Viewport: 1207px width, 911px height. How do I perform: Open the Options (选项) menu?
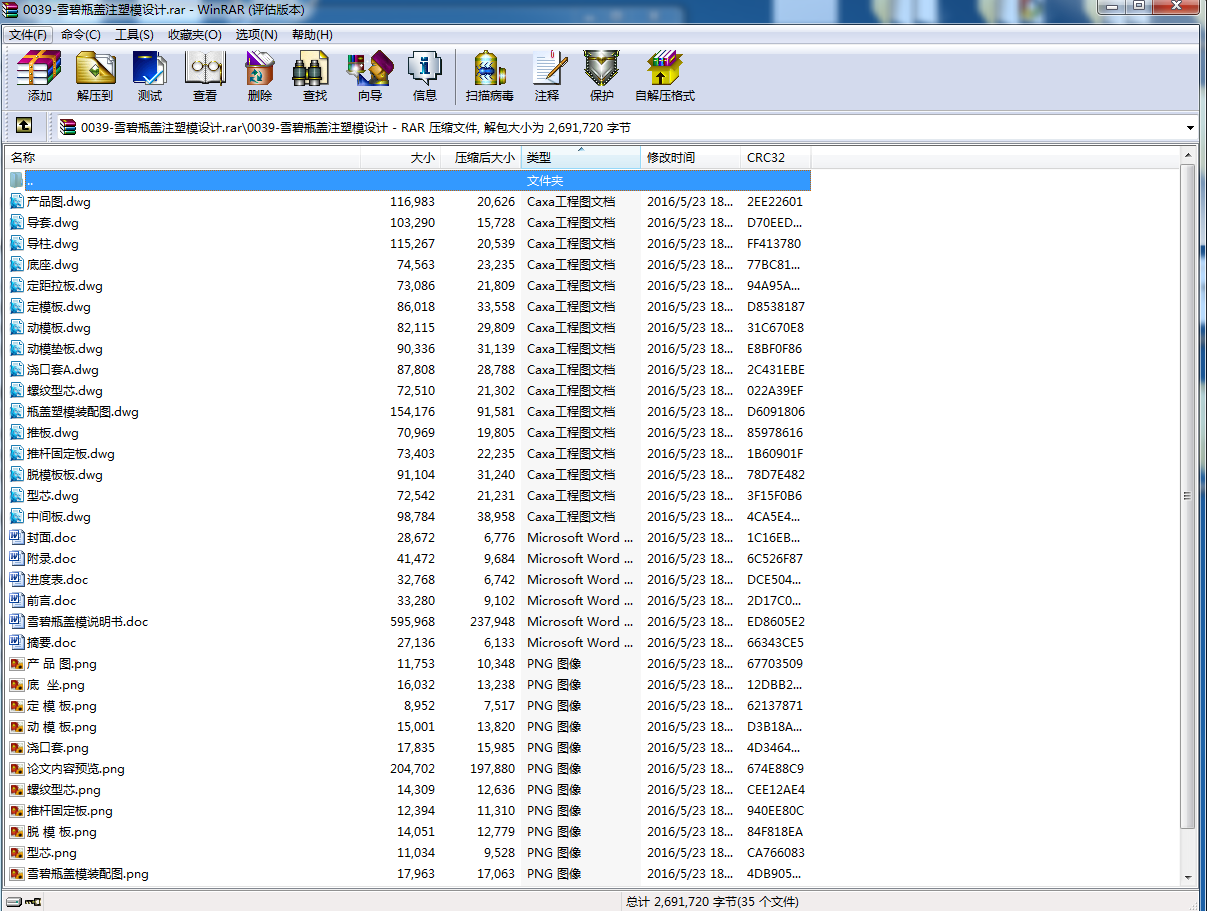click(x=256, y=34)
